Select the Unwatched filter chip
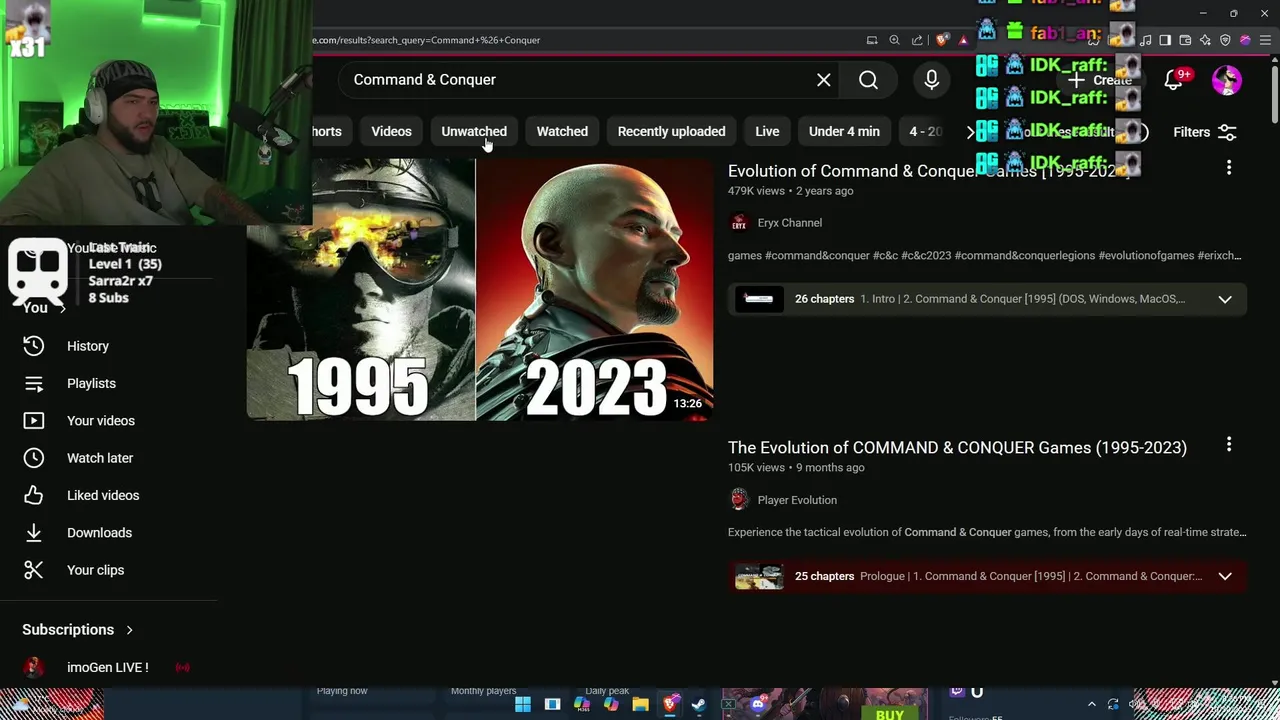1280x720 pixels. 474,132
